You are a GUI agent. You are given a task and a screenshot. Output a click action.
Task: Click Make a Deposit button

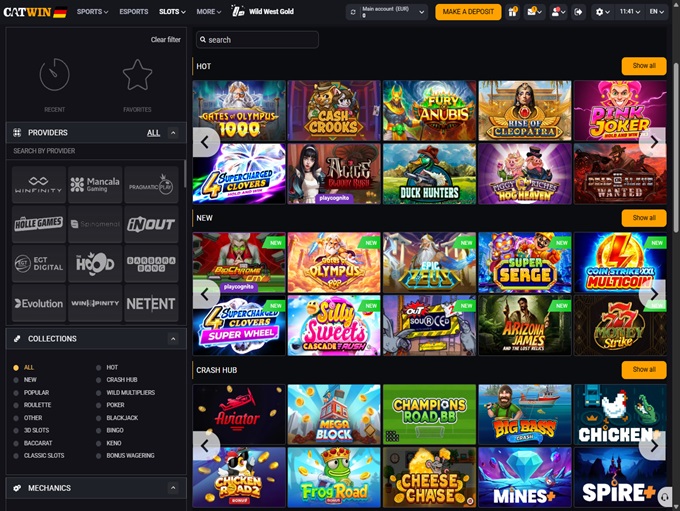468,12
